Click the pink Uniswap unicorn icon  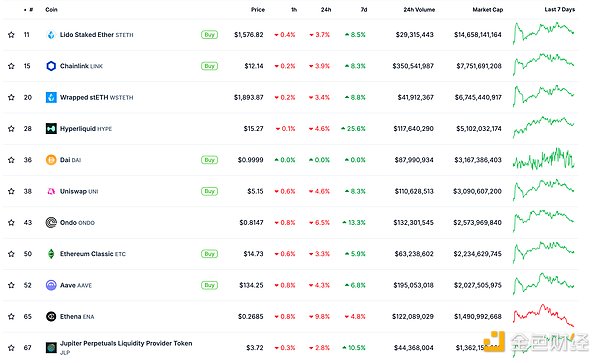pos(51,191)
